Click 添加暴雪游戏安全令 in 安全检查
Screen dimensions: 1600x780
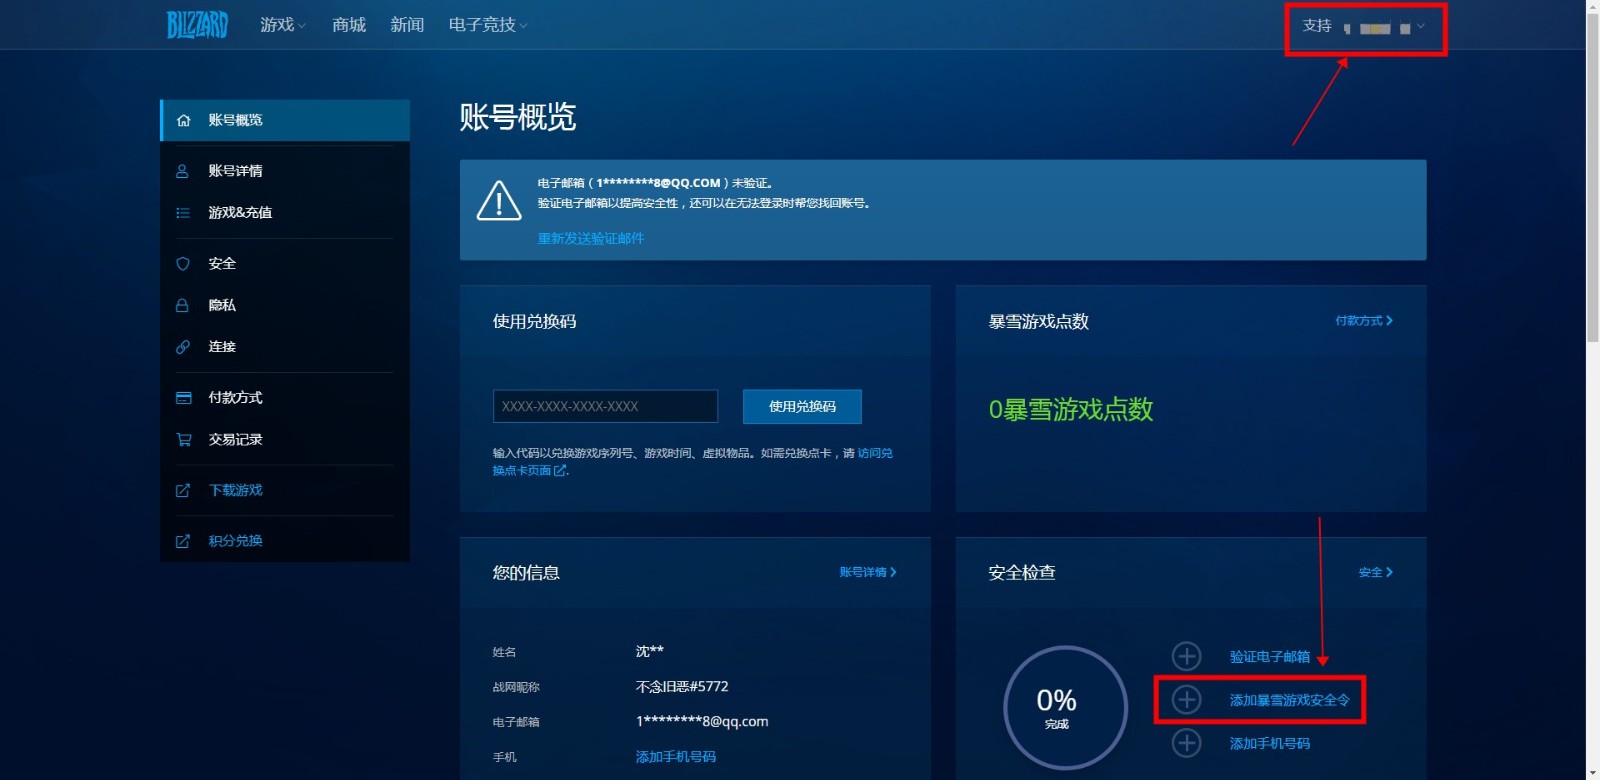tap(1290, 700)
